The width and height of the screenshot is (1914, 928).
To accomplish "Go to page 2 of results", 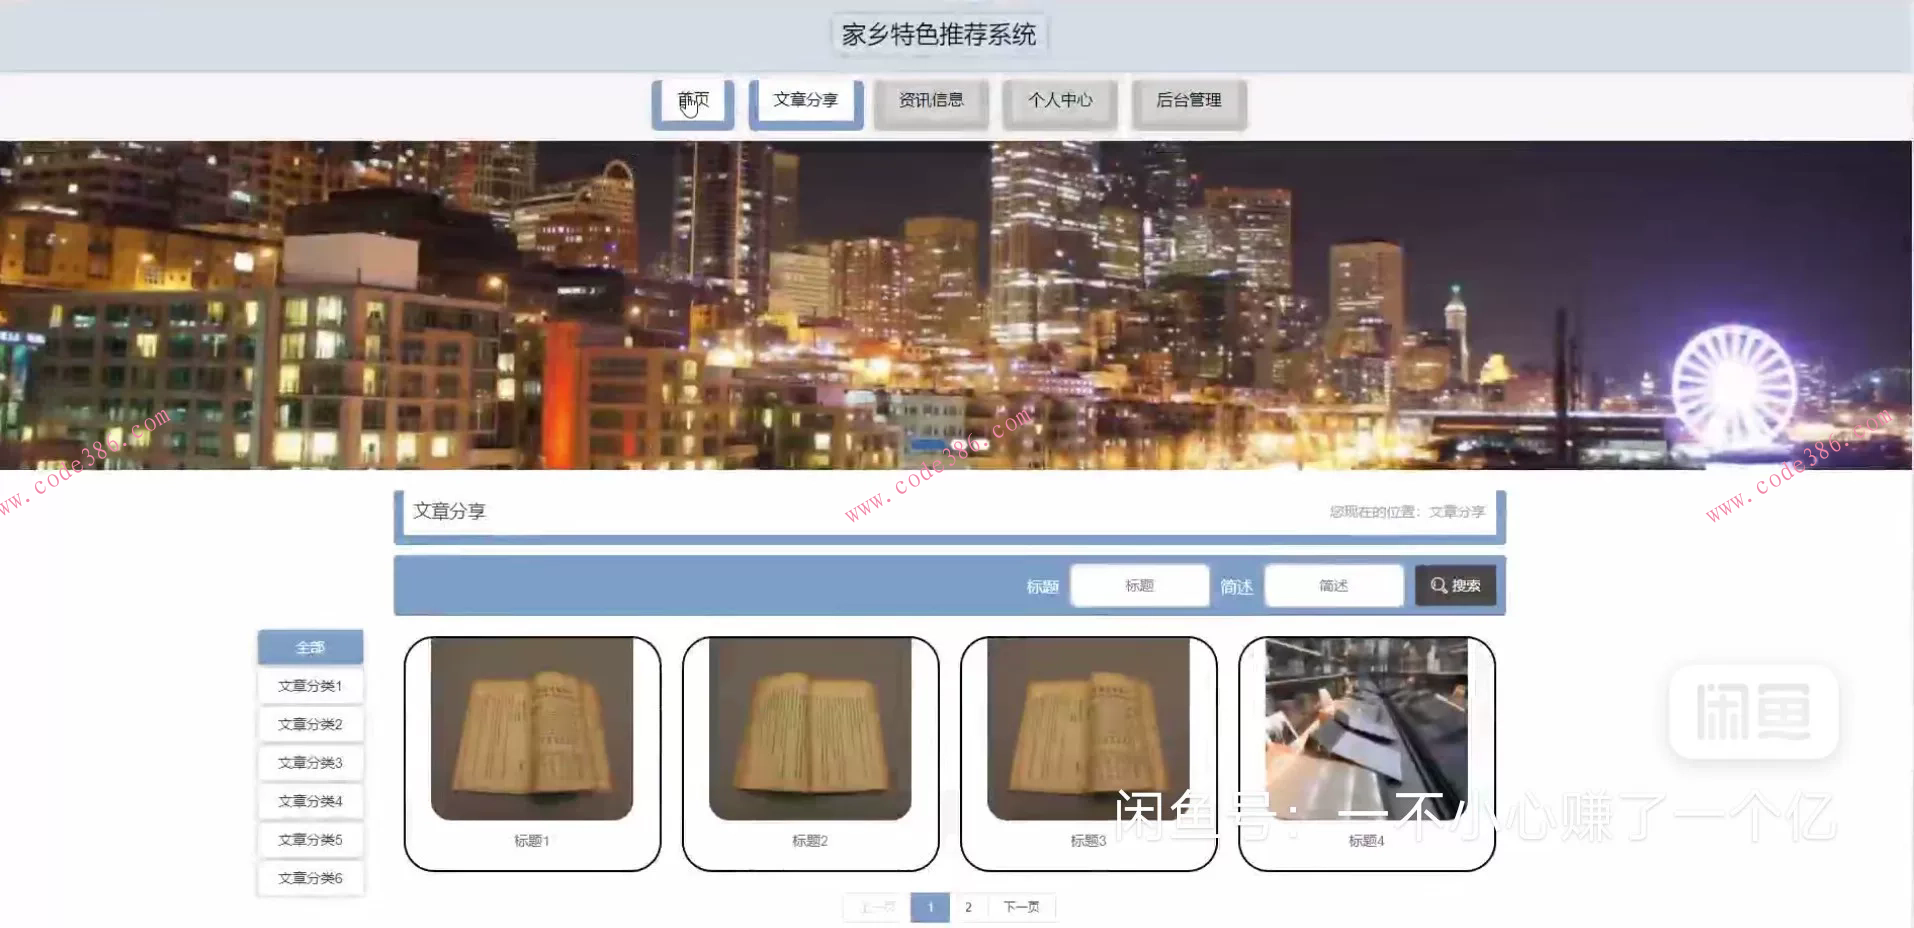I will pos(968,907).
